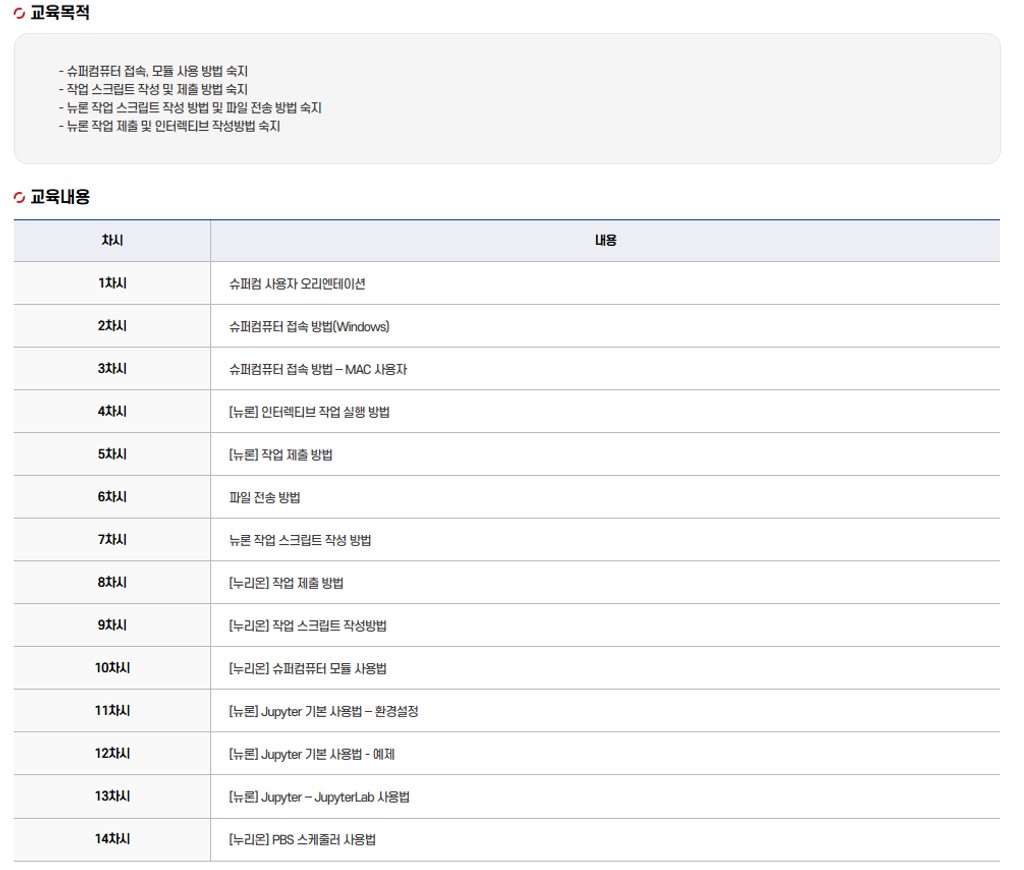
Task: Select the 차시 column header
Action: click(112, 241)
